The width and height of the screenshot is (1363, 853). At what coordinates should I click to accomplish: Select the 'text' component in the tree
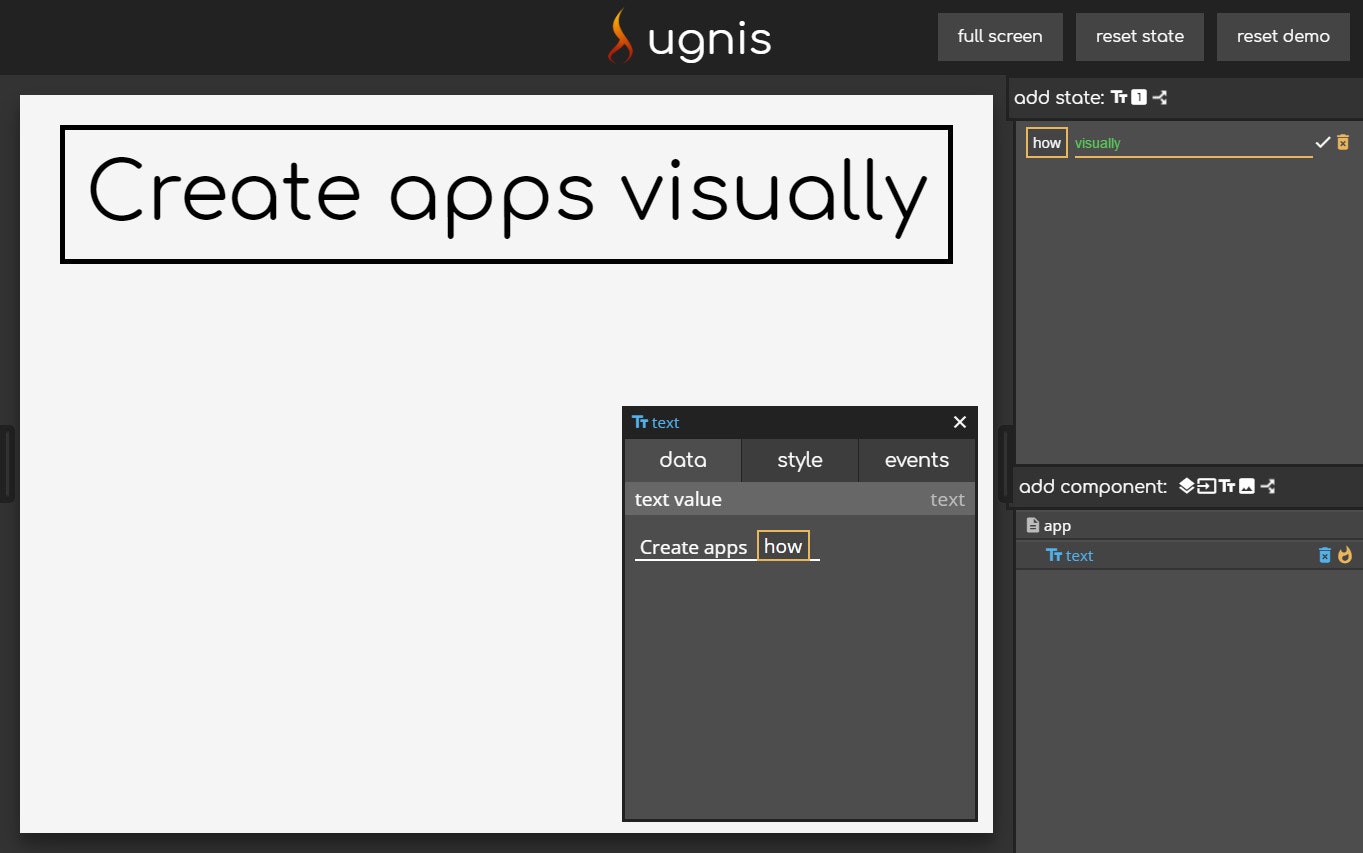[1078, 555]
